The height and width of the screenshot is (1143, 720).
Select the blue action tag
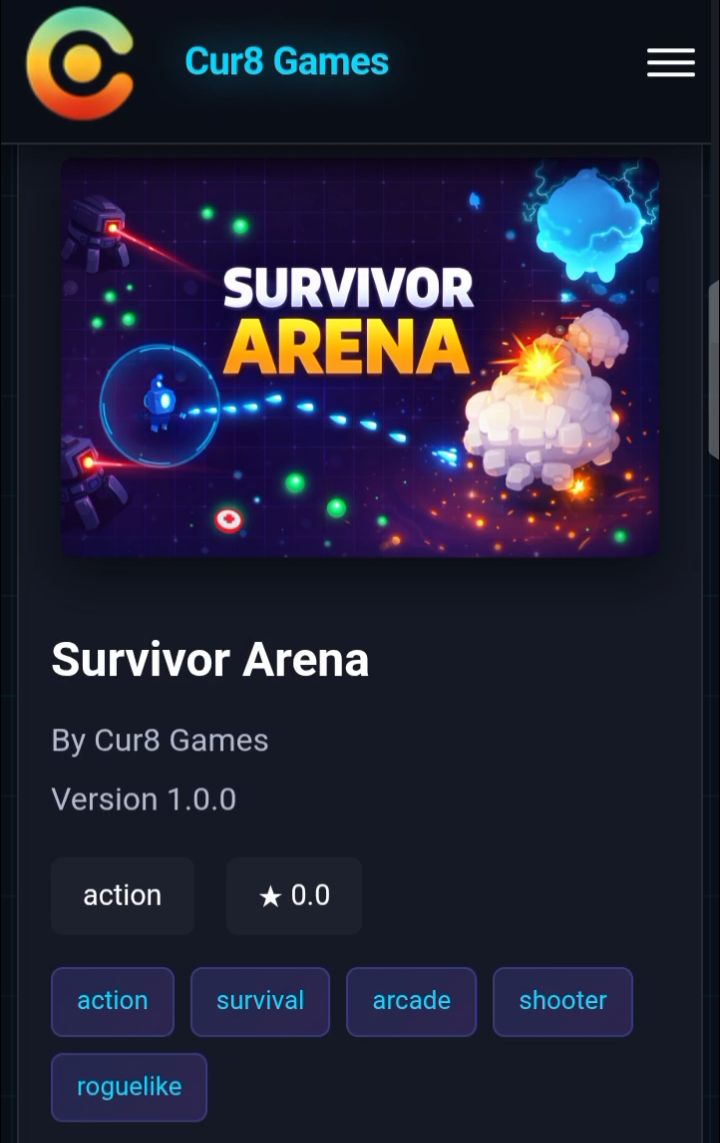click(x=112, y=1001)
